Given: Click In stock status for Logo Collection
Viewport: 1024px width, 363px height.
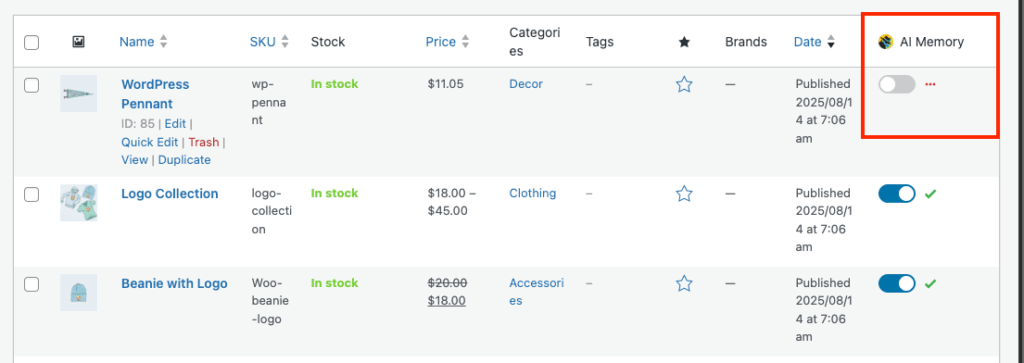Looking at the screenshot, I should tap(334, 193).
